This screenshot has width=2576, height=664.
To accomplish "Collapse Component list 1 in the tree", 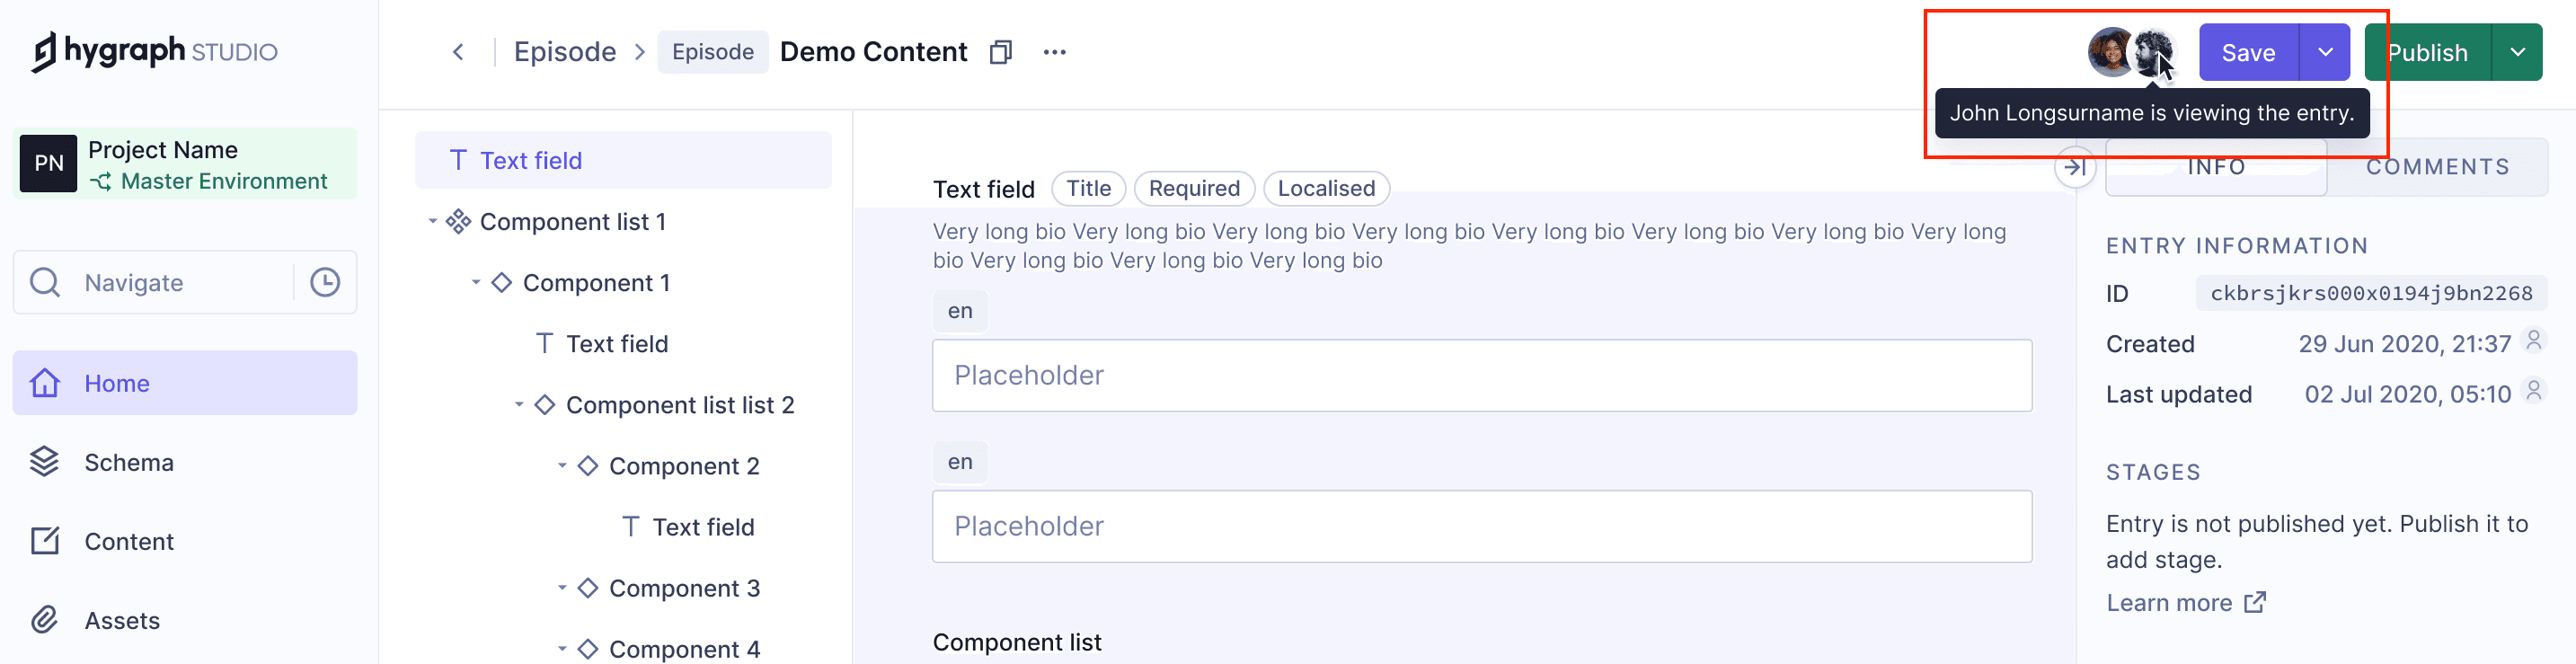I will click(x=432, y=221).
